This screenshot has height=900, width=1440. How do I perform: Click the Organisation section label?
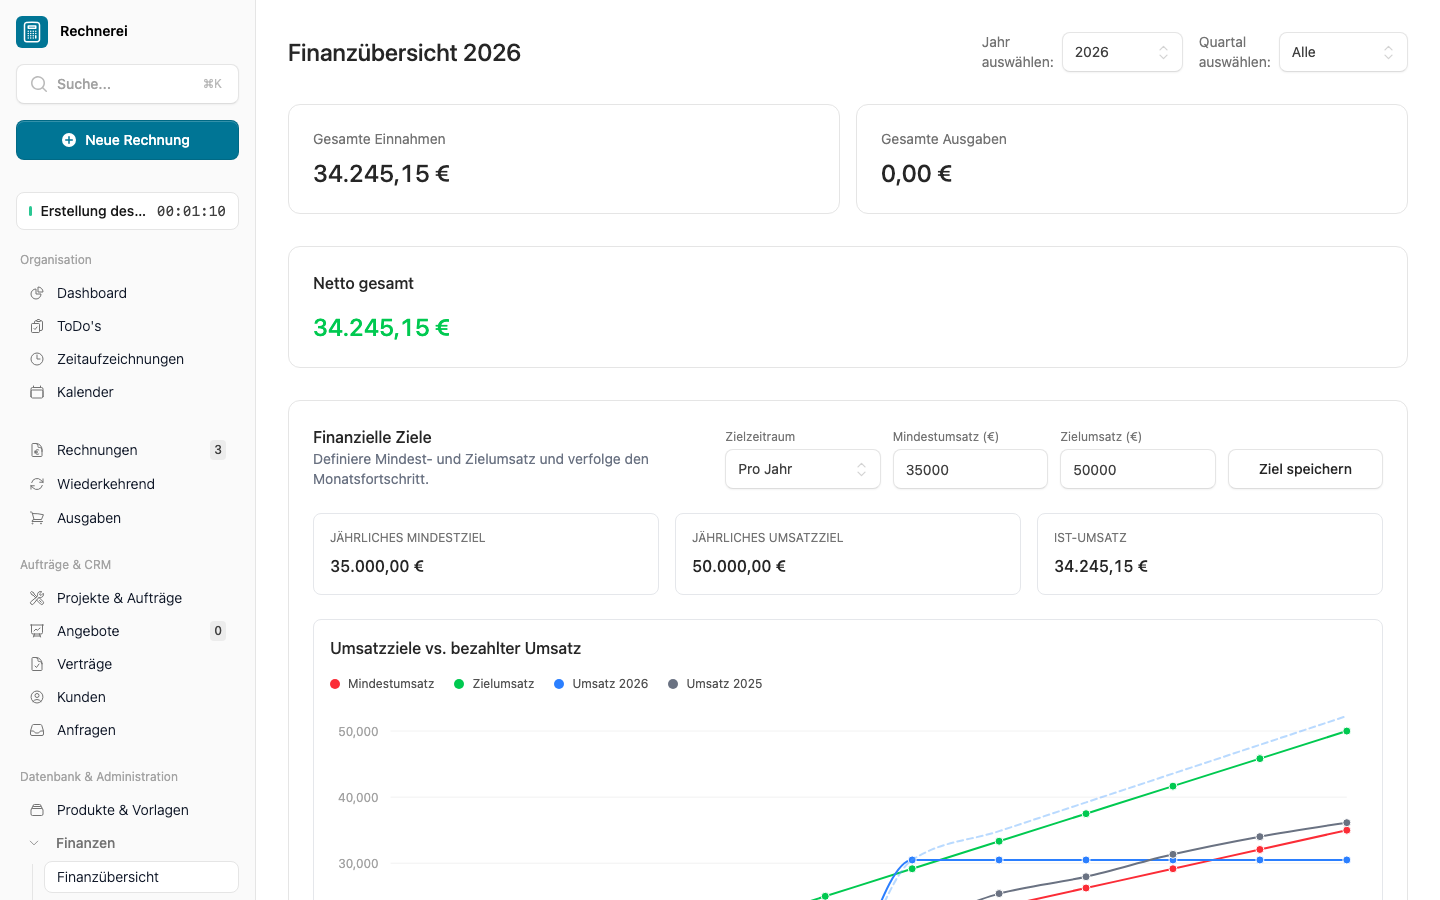coord(56,260)
